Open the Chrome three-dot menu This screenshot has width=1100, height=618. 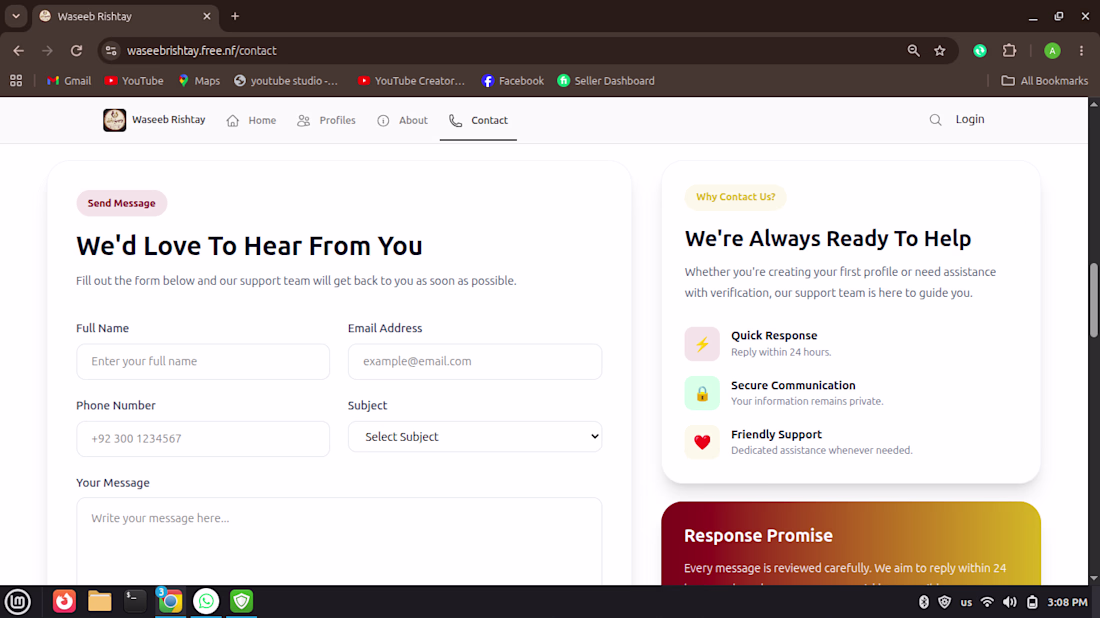pos(1081,51)
